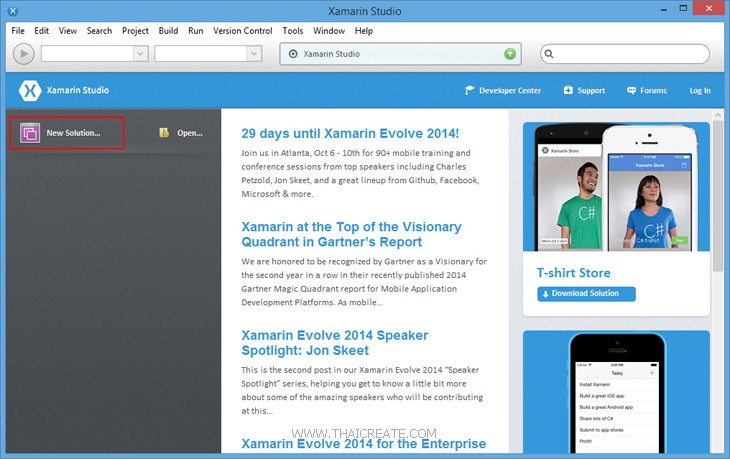Minimize the Xamarin Studio window
This screenshot has height=459, width=730.
[663, 9]
